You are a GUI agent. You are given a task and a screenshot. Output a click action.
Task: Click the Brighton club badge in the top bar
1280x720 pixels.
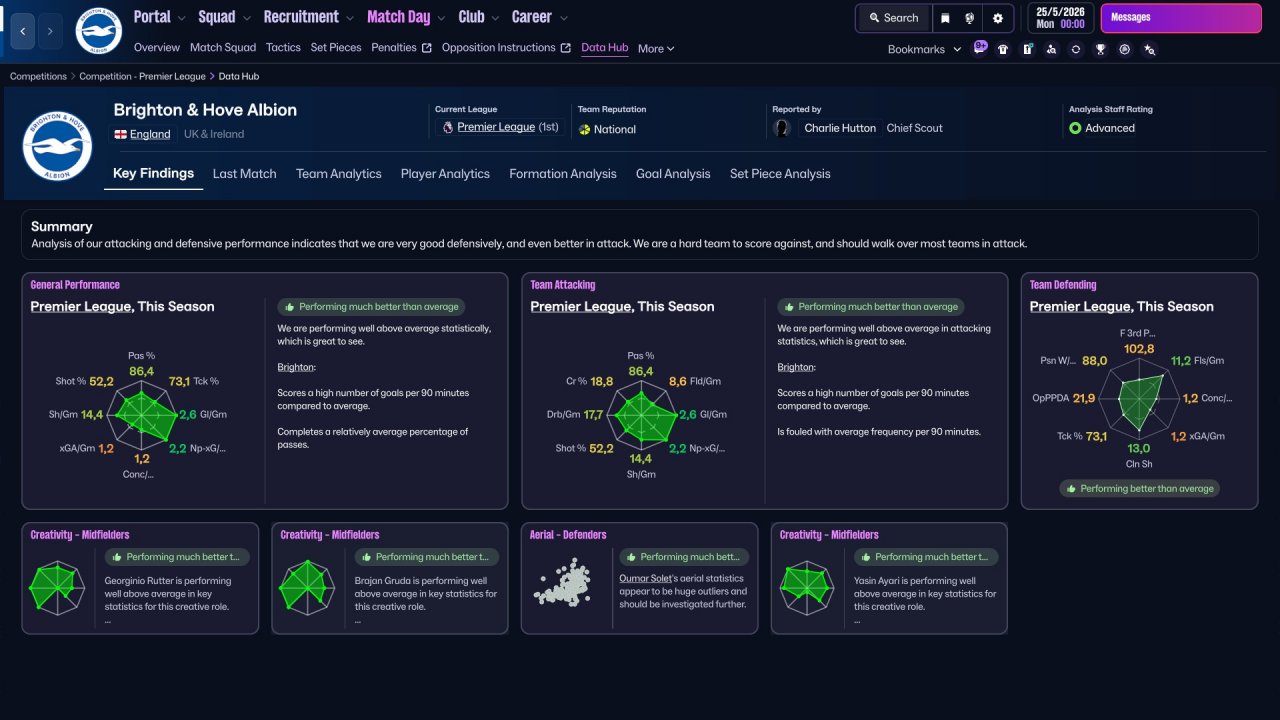coord(98,31)
